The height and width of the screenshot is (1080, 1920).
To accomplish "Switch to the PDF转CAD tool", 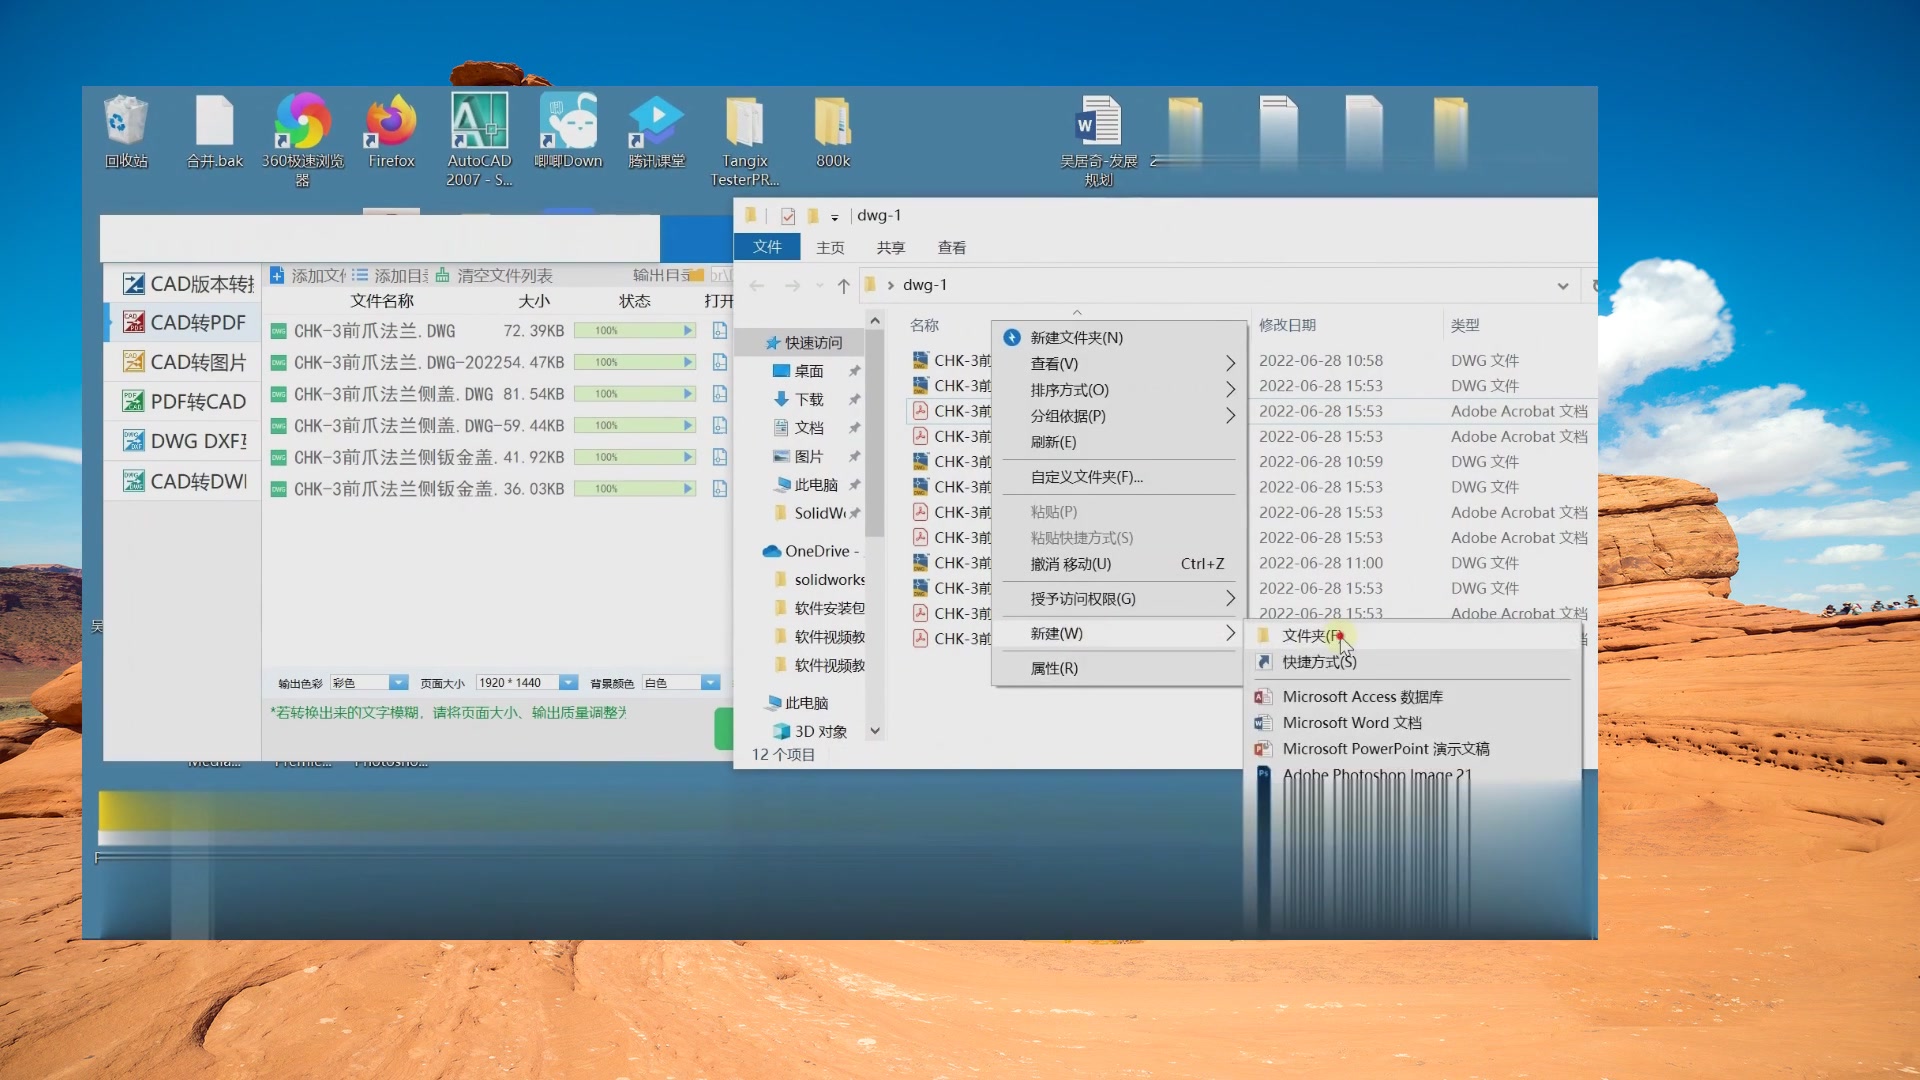I will 190,401.
